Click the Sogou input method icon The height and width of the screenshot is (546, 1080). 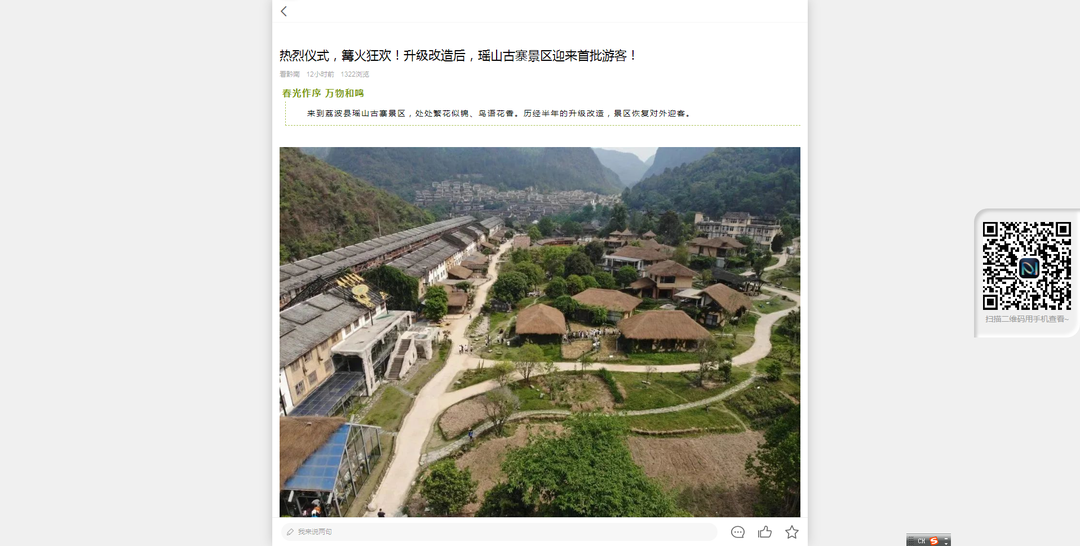[x=934, y=541]
